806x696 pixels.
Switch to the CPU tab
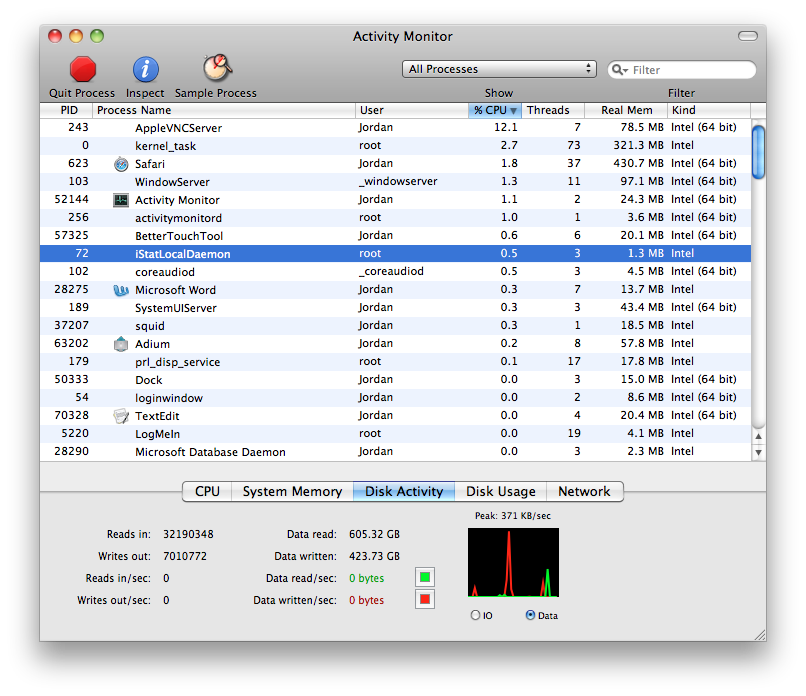(207, 491)
